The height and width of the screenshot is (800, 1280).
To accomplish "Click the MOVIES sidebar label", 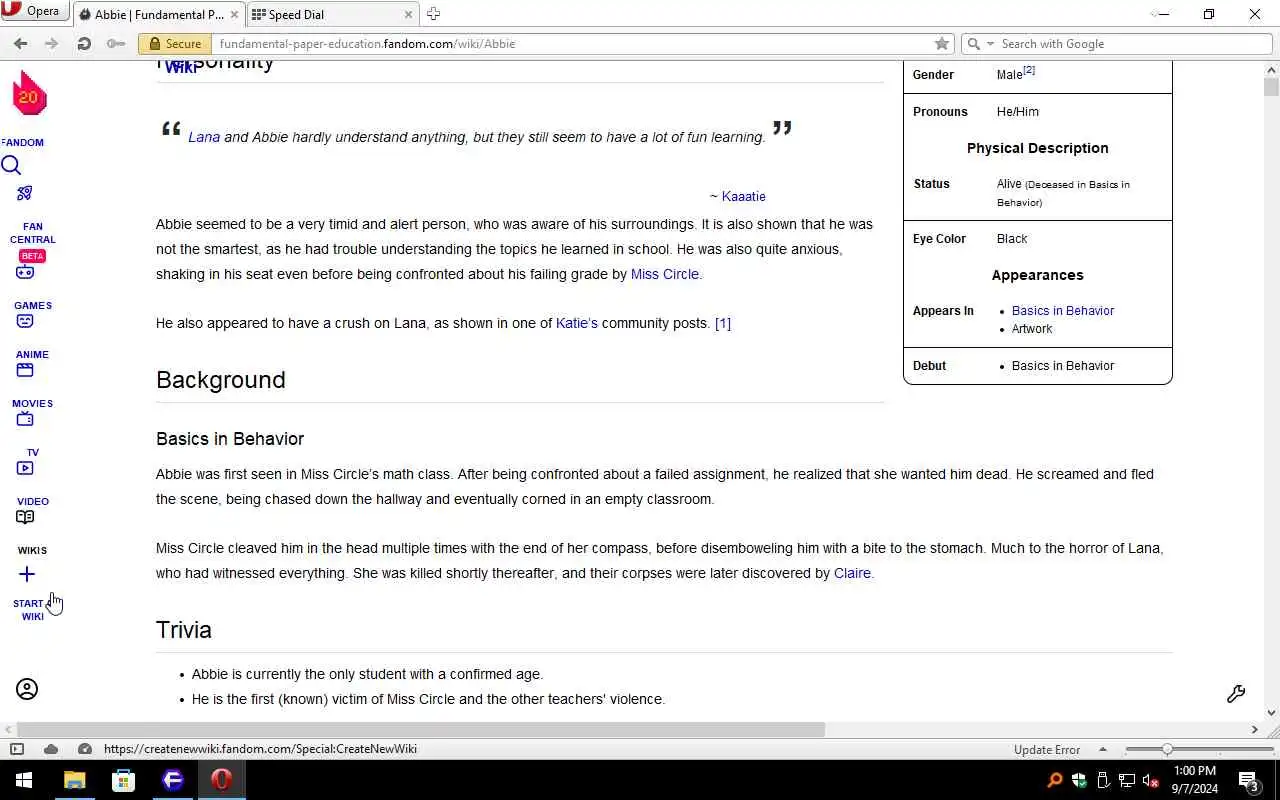I will point(33,403).
